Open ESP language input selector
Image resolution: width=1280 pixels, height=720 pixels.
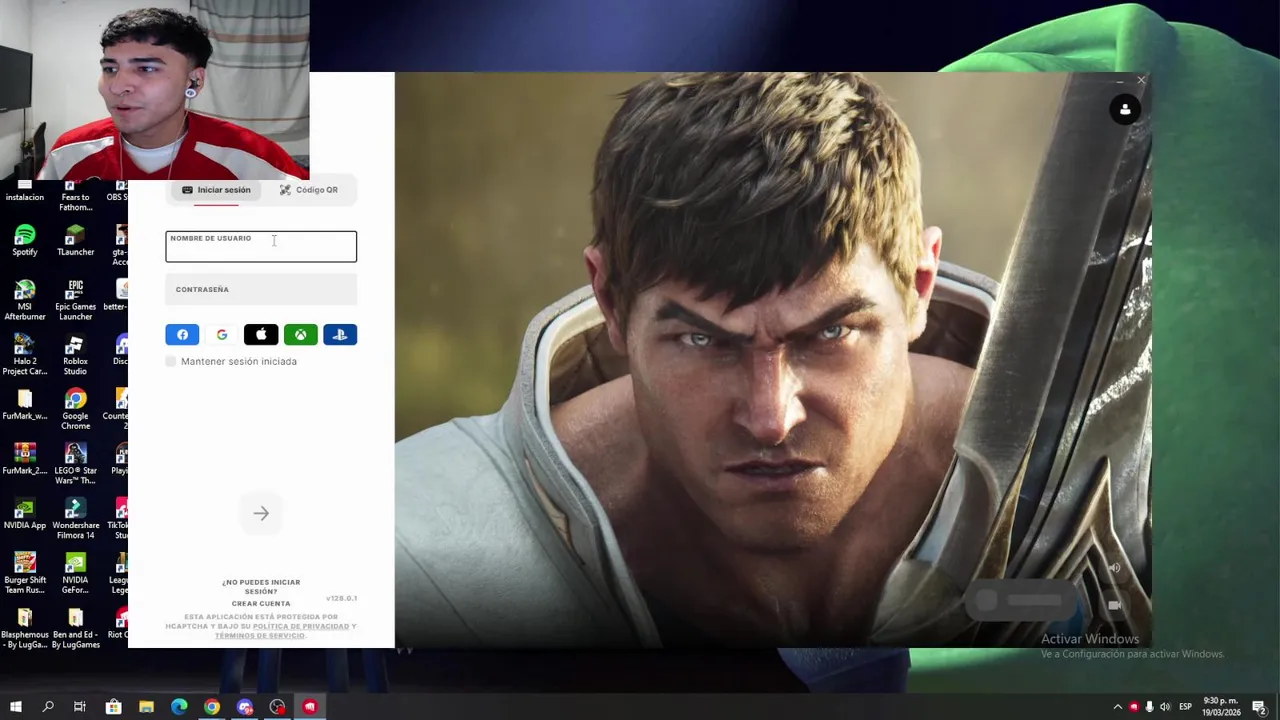1185,707
